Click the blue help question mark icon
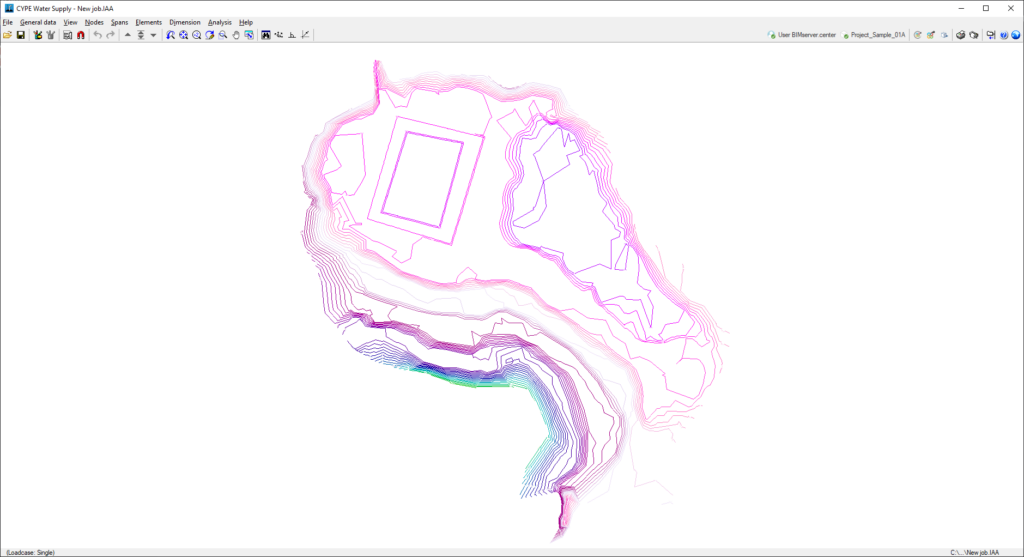Viewport: 1024px width, 557px height. click(1004, 35)
